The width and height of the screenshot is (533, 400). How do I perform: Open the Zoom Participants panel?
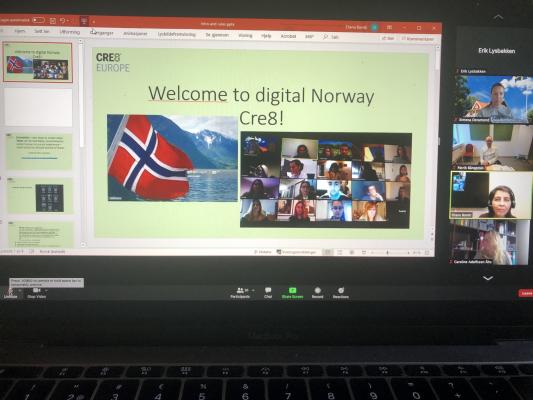(x=240, y=293)
